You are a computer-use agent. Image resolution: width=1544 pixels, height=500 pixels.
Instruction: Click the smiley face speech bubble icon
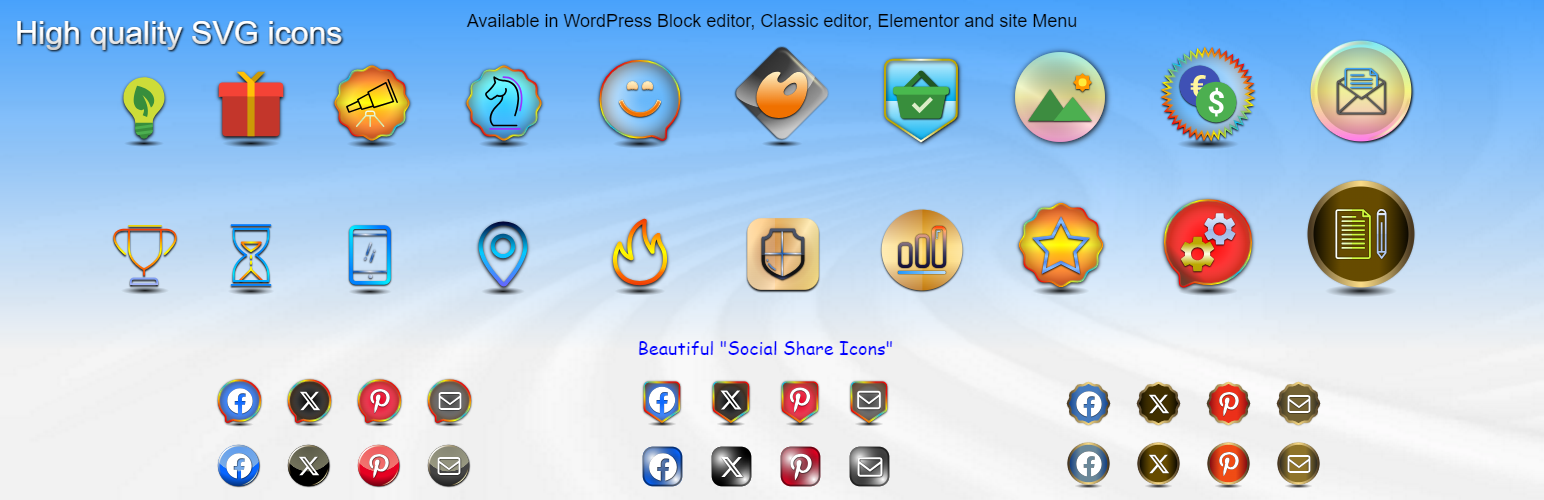[x=640, y=100]
